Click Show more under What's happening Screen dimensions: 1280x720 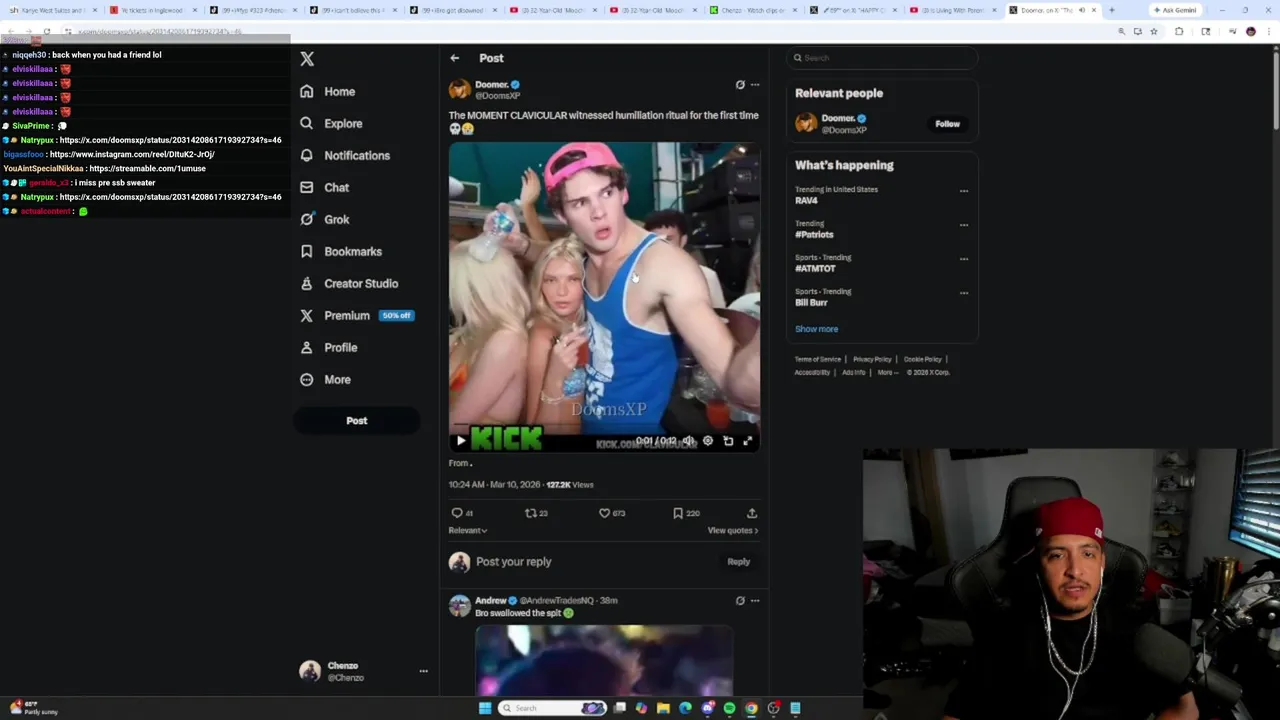(817, 329)
